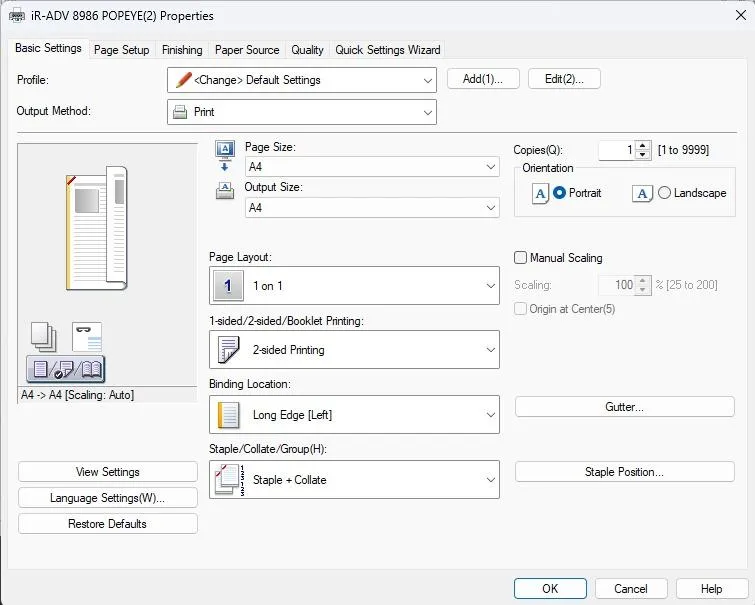Expand the Page Size dropdown
This screenshot has height=605, width=755.
pos(372,167)
